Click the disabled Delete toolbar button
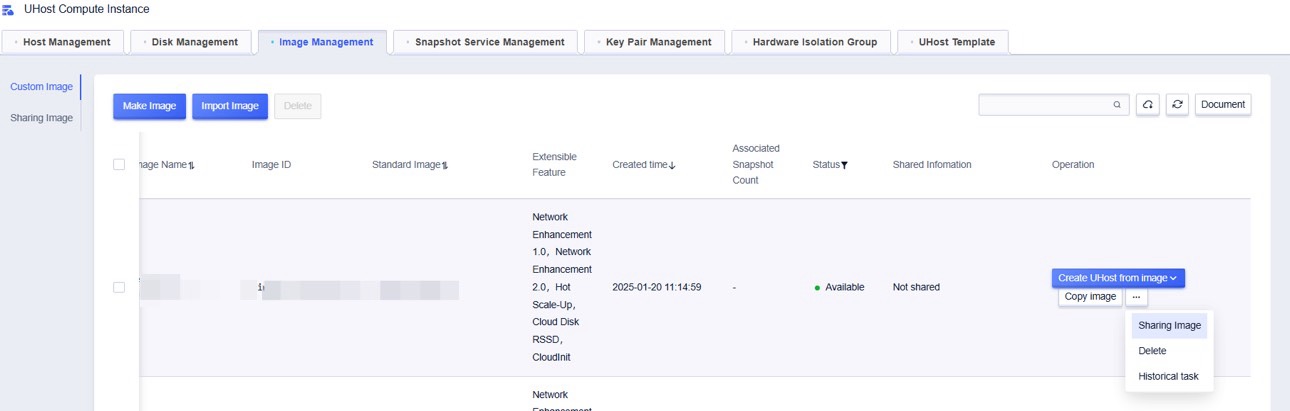 (x=298, y=106)
